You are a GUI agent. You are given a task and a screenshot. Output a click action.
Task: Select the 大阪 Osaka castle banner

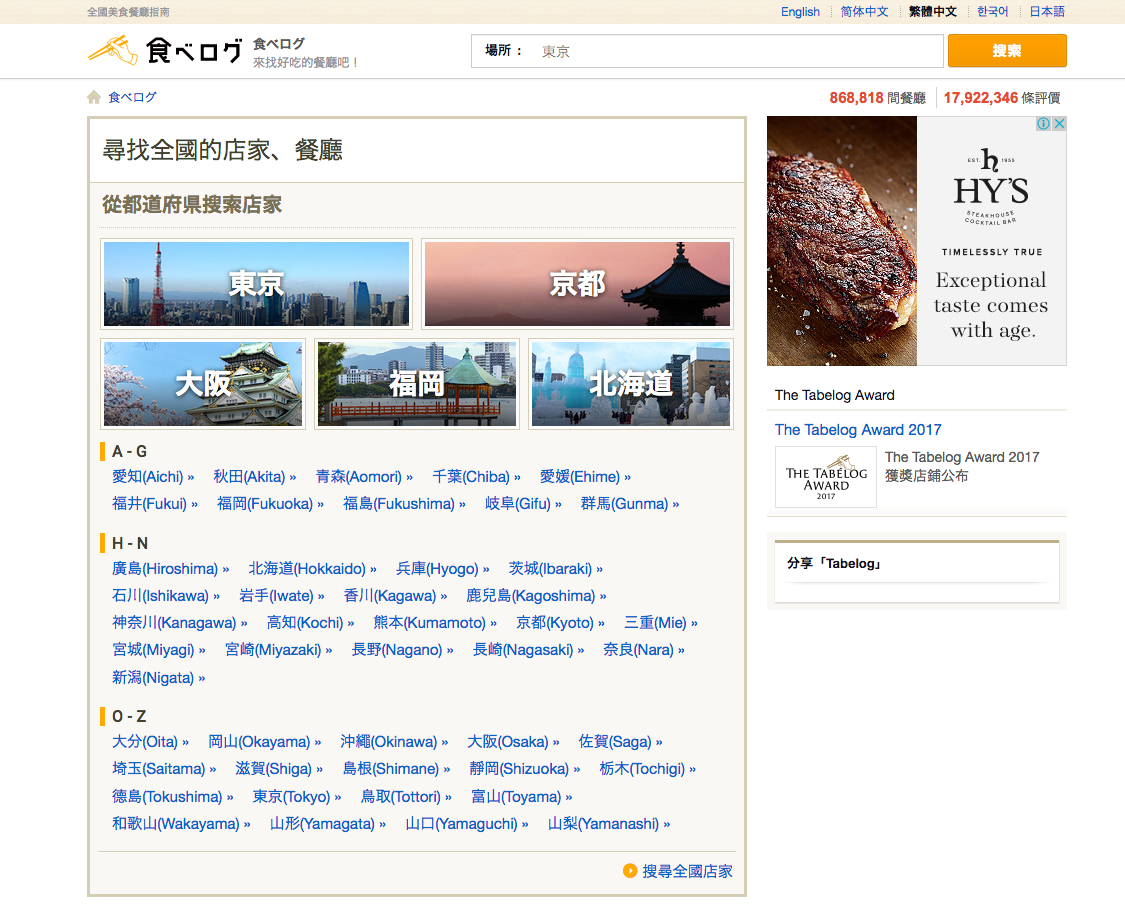click(203, 384)
